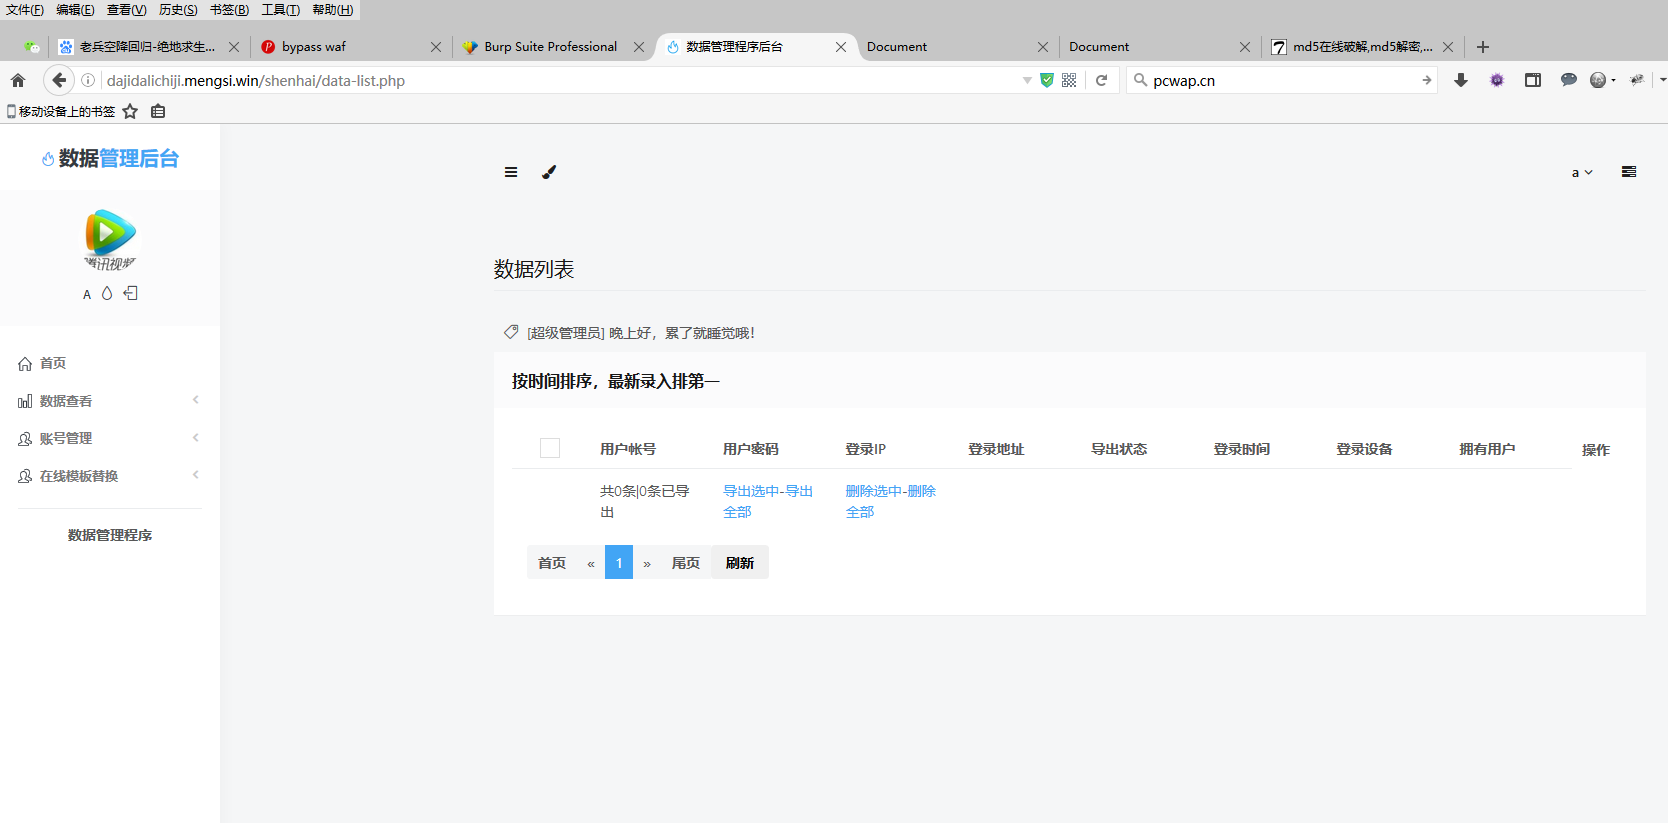This screenshot has width=1668, height=823.
Task: Open the right-side panel list icon
Action: point(1629,172)
